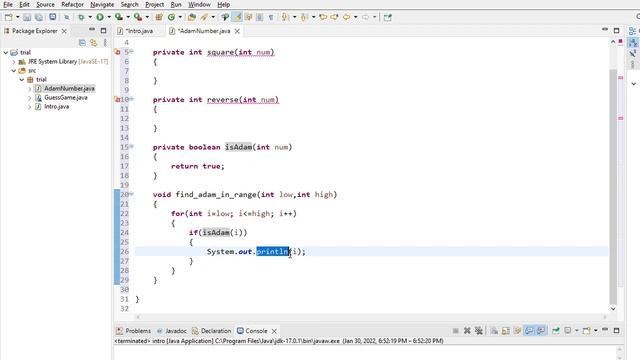Open the Source menu
This screenshot has width=640, height=360.
point(45,4)
